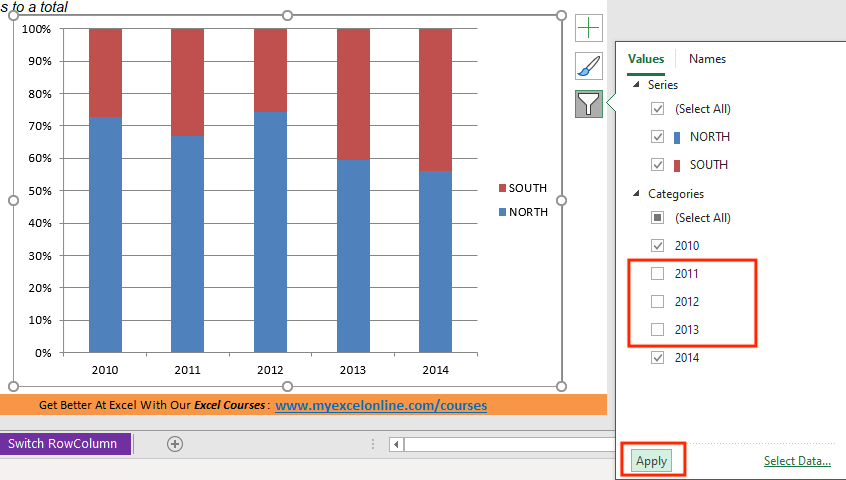Add a new sheet with plus icon

click(175, 444)
